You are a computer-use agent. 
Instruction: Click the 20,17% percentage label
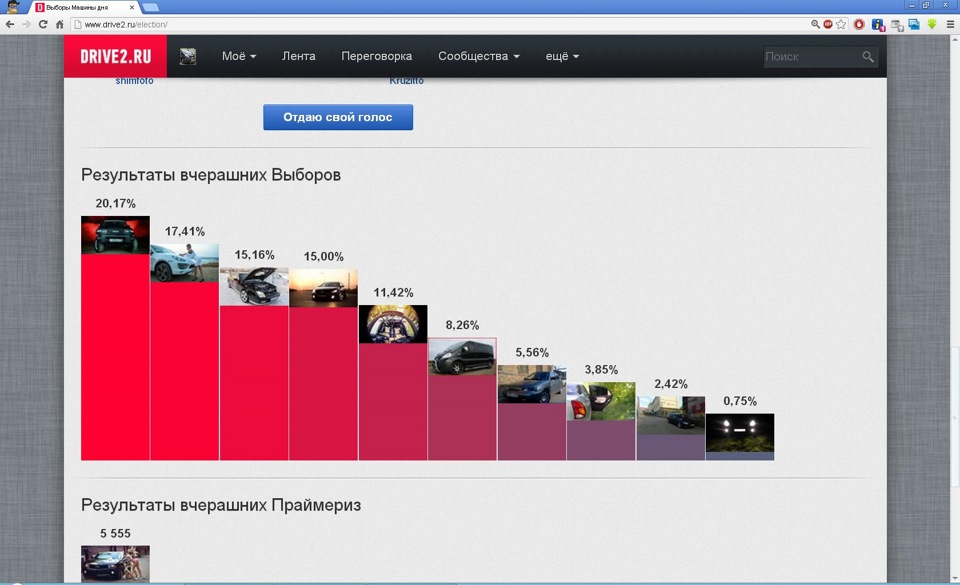[x=116, y=203]
